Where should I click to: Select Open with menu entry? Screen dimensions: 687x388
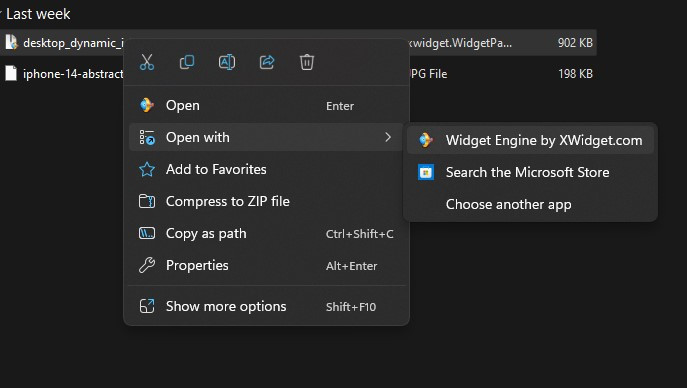tap(266, 138)
